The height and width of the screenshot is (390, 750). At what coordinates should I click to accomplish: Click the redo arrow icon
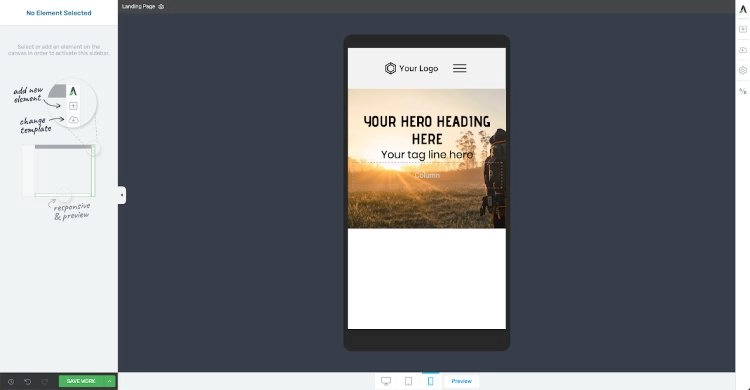point(45,381)
